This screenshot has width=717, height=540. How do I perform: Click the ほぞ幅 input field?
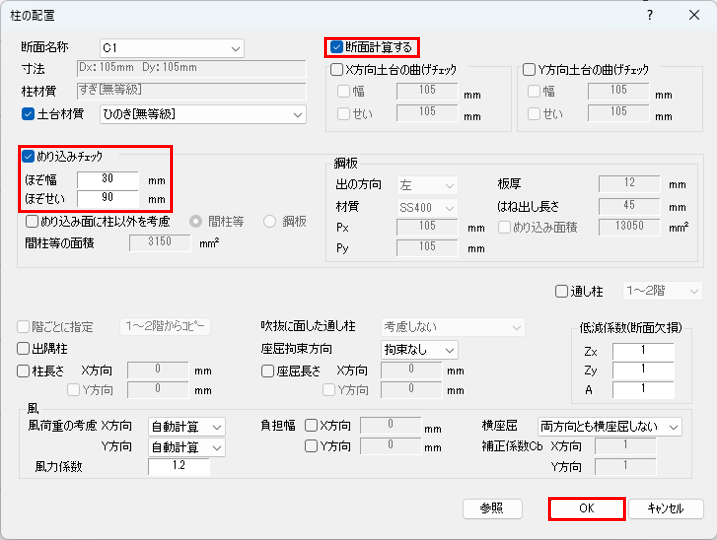tap(108, 180)
